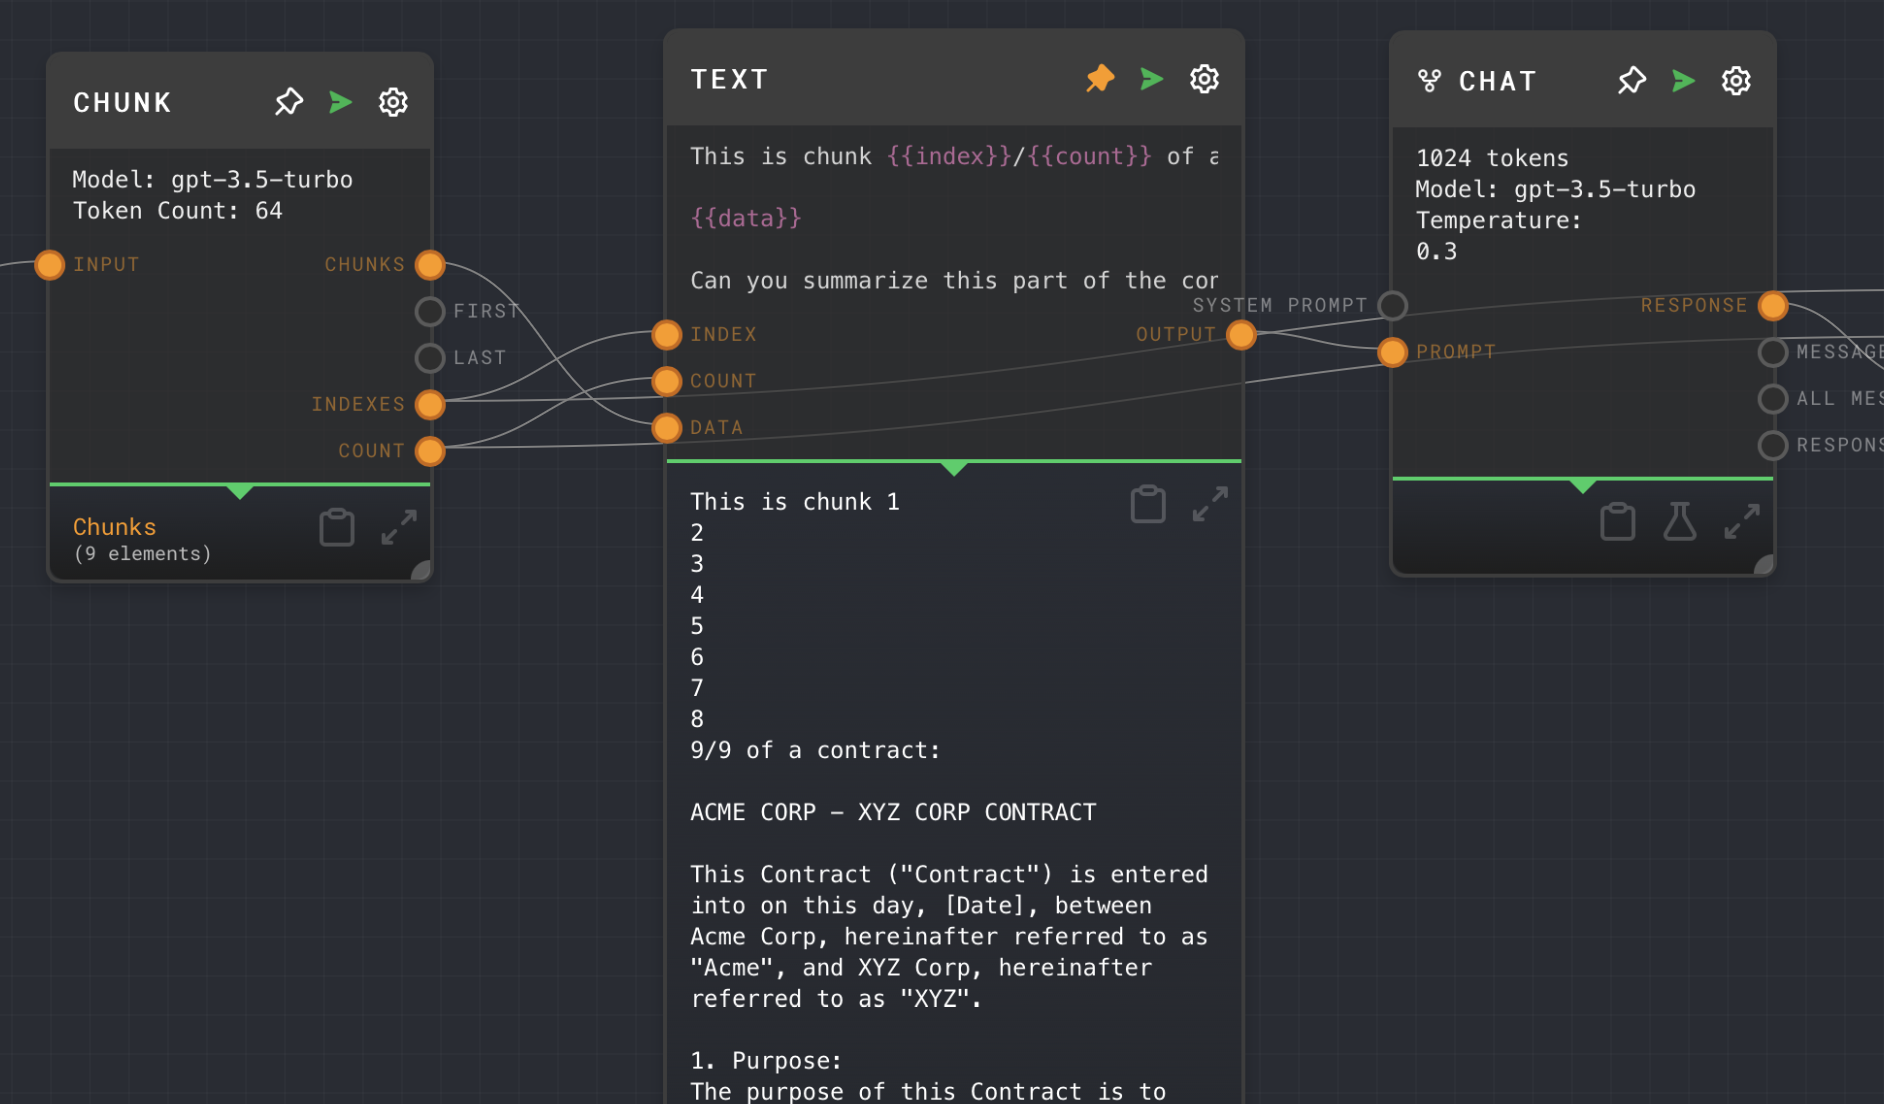Pin the Chat node output
Viewport: 1884px width, 1104px height.
(1632, 81)
